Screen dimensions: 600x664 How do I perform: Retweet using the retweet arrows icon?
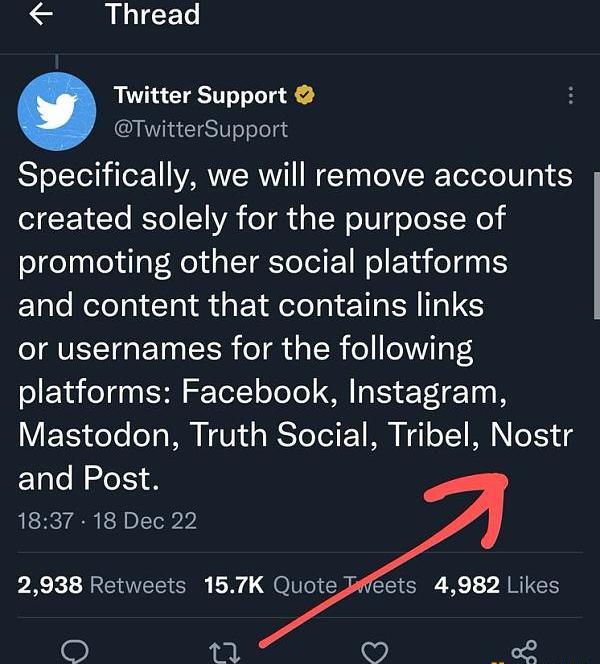tap(225, 652)
